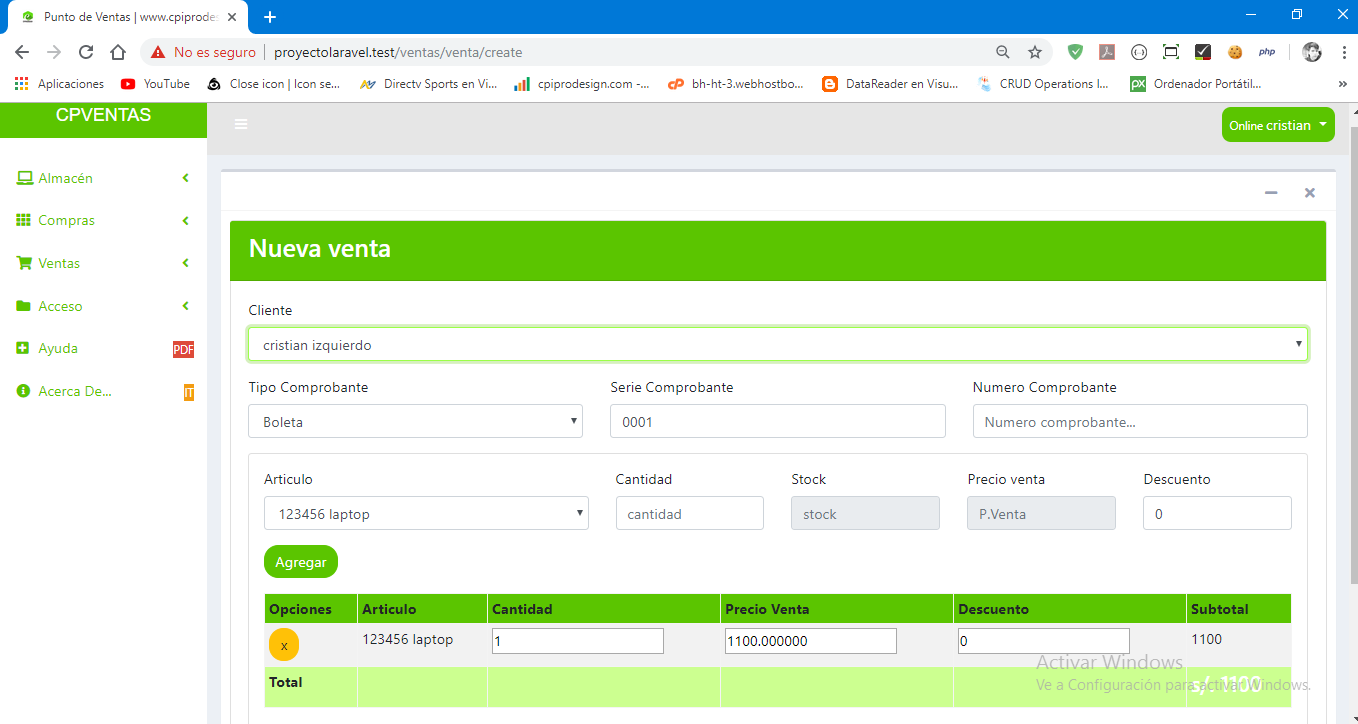
Task: Click the Agregar button
Action: [301, 562]
